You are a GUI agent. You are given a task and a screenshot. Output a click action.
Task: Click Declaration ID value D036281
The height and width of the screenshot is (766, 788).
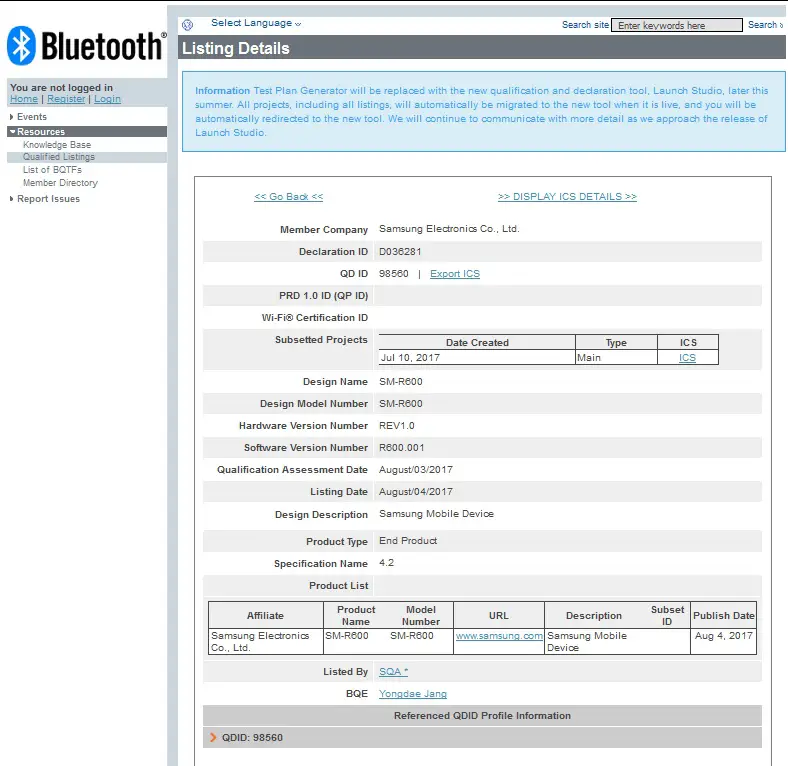[x=400, y=252]
